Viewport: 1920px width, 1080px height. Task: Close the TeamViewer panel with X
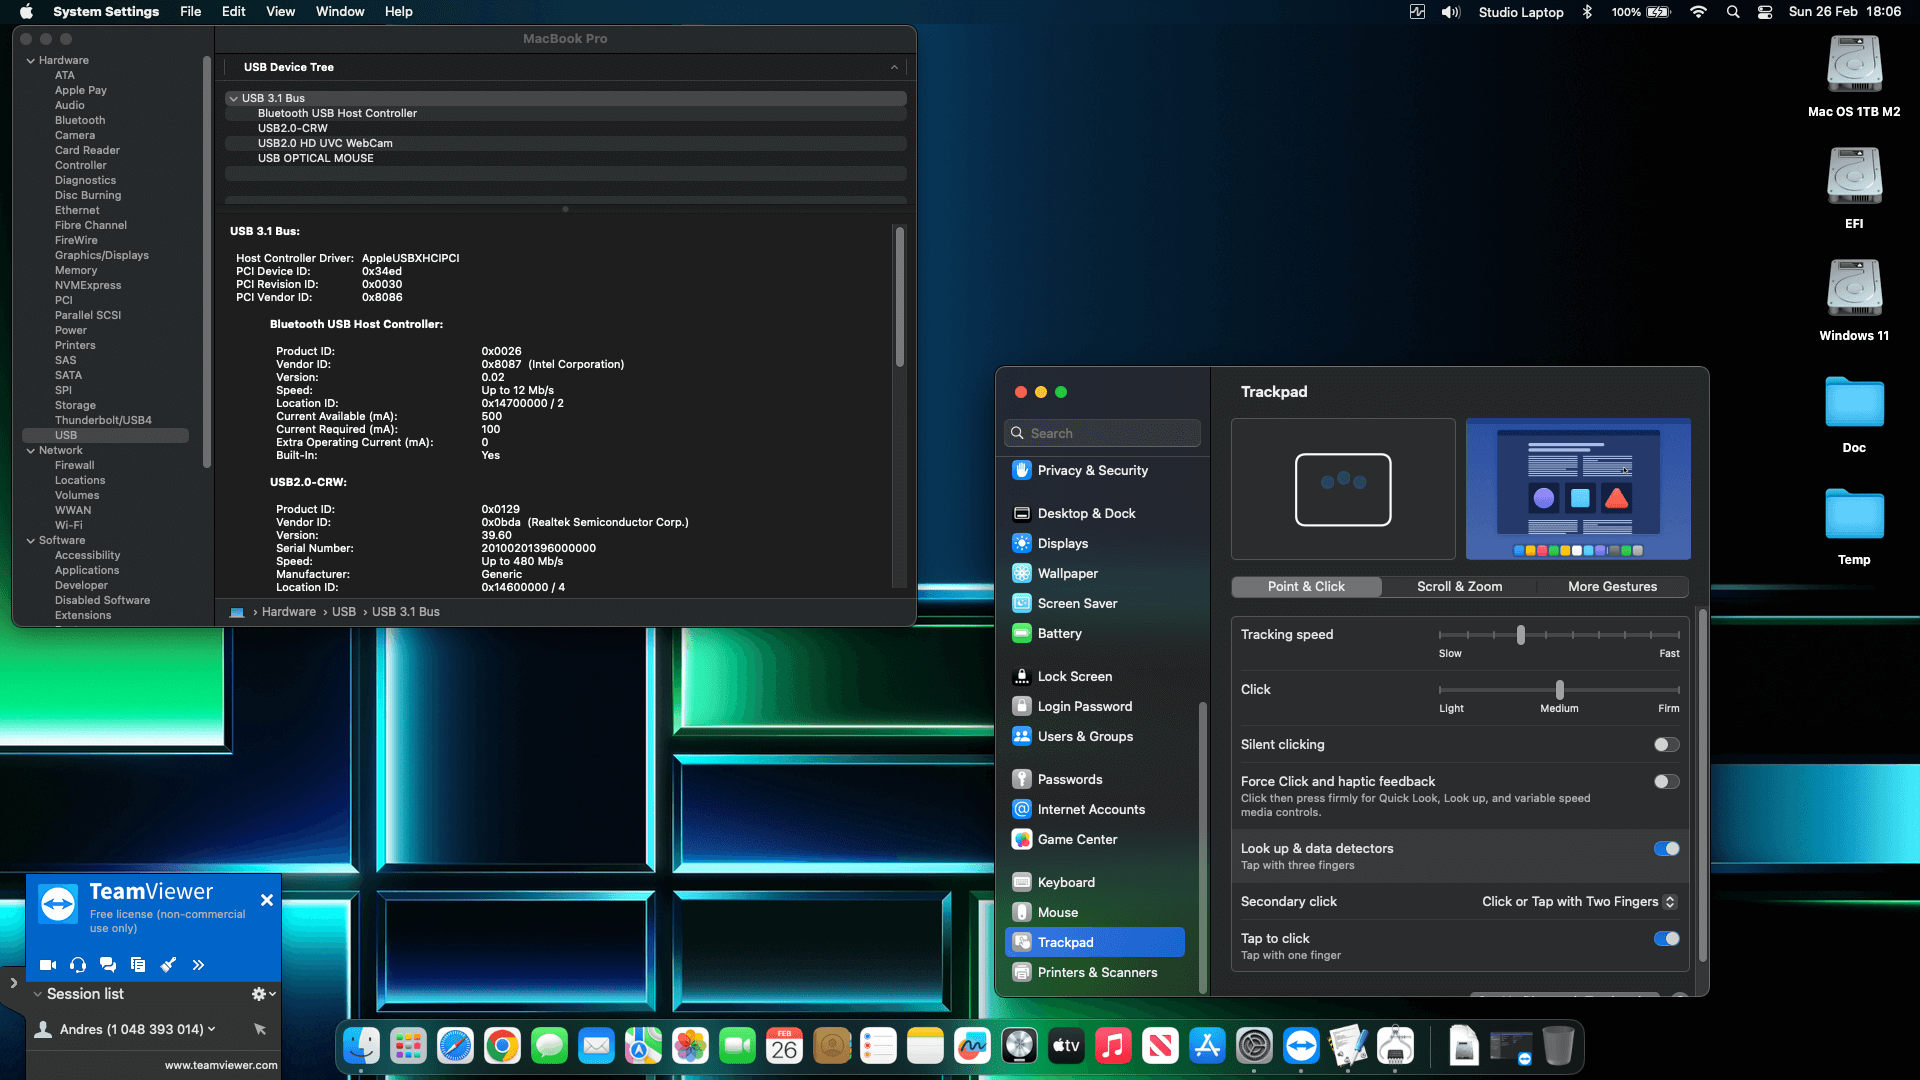tap(267, 900)
